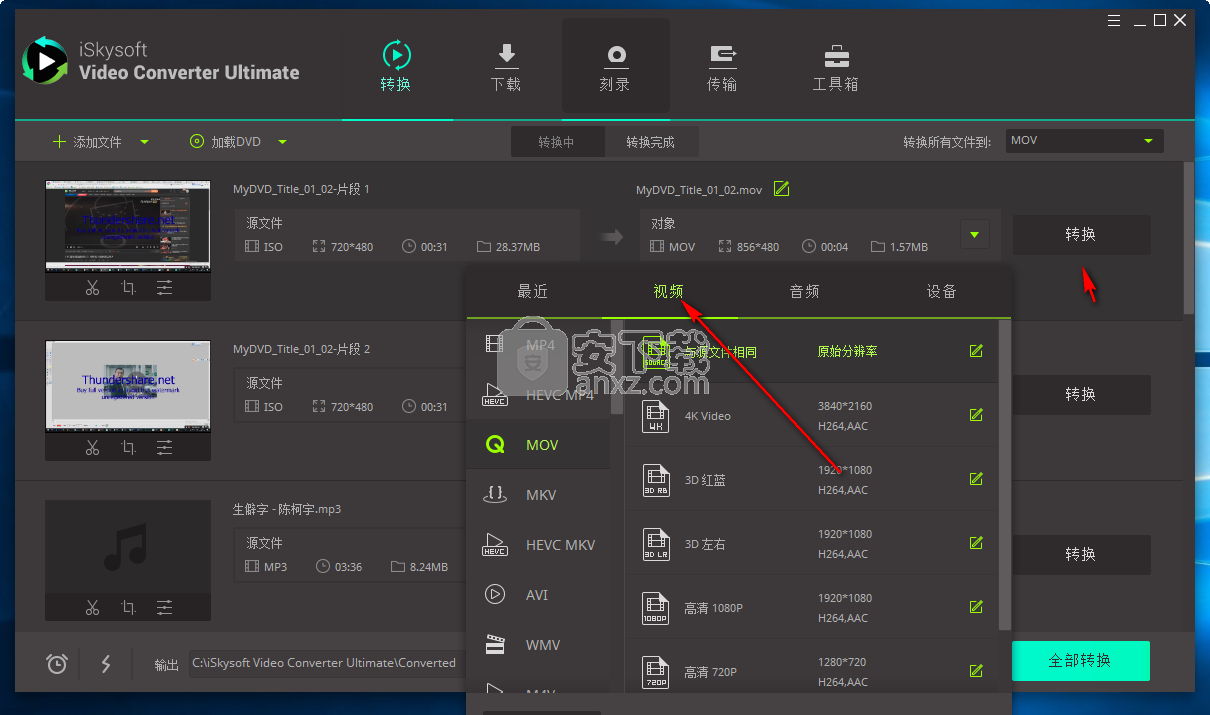Select the 片段 2 video thumbnail
1210x715 pixels.
[128, 386]
